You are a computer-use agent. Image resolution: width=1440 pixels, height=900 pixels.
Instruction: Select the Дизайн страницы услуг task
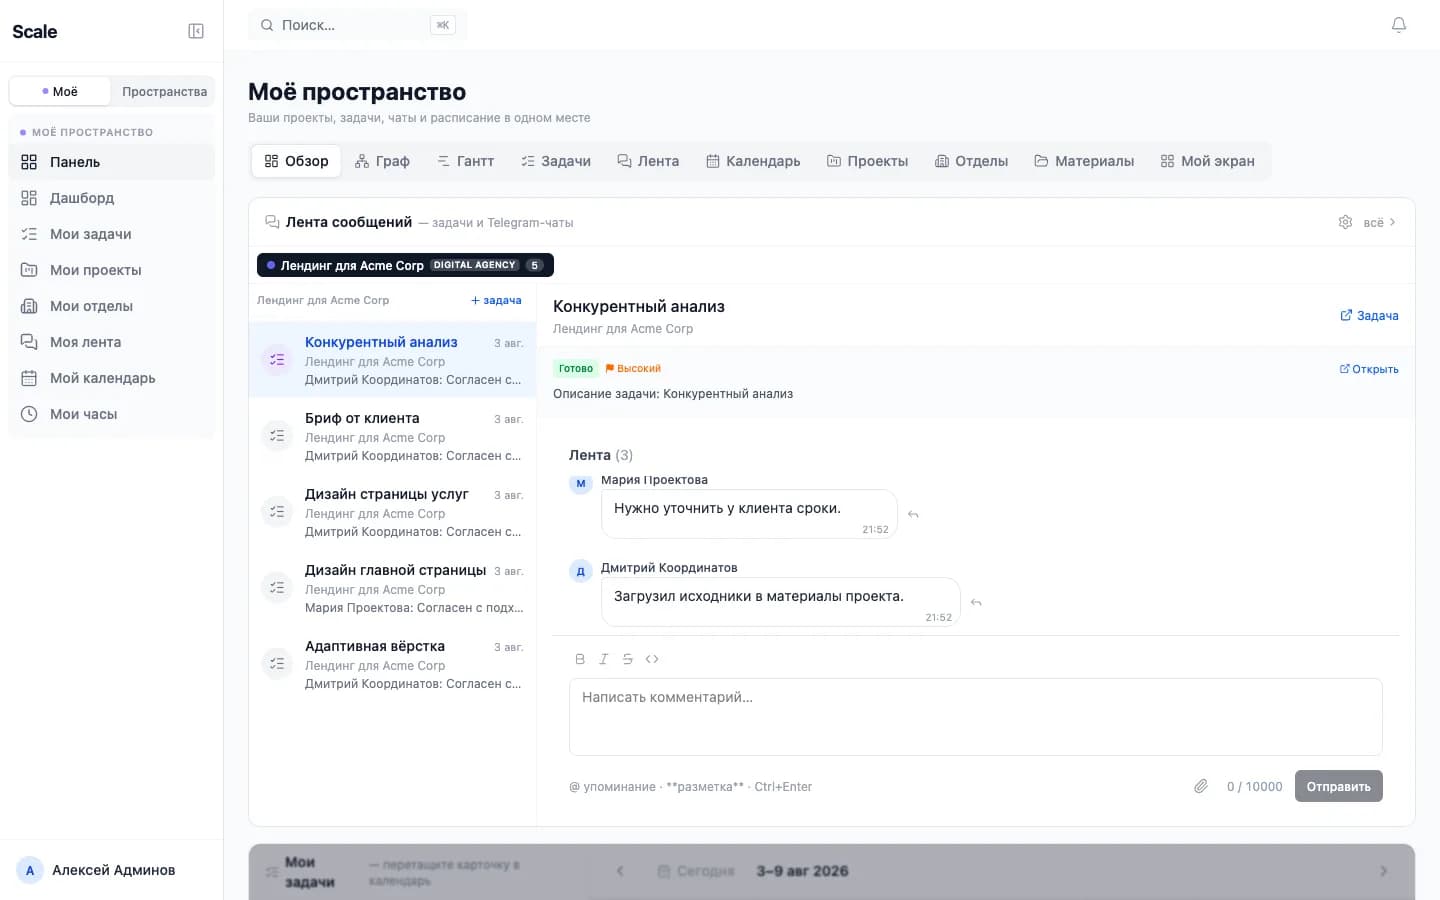[393, 512]
